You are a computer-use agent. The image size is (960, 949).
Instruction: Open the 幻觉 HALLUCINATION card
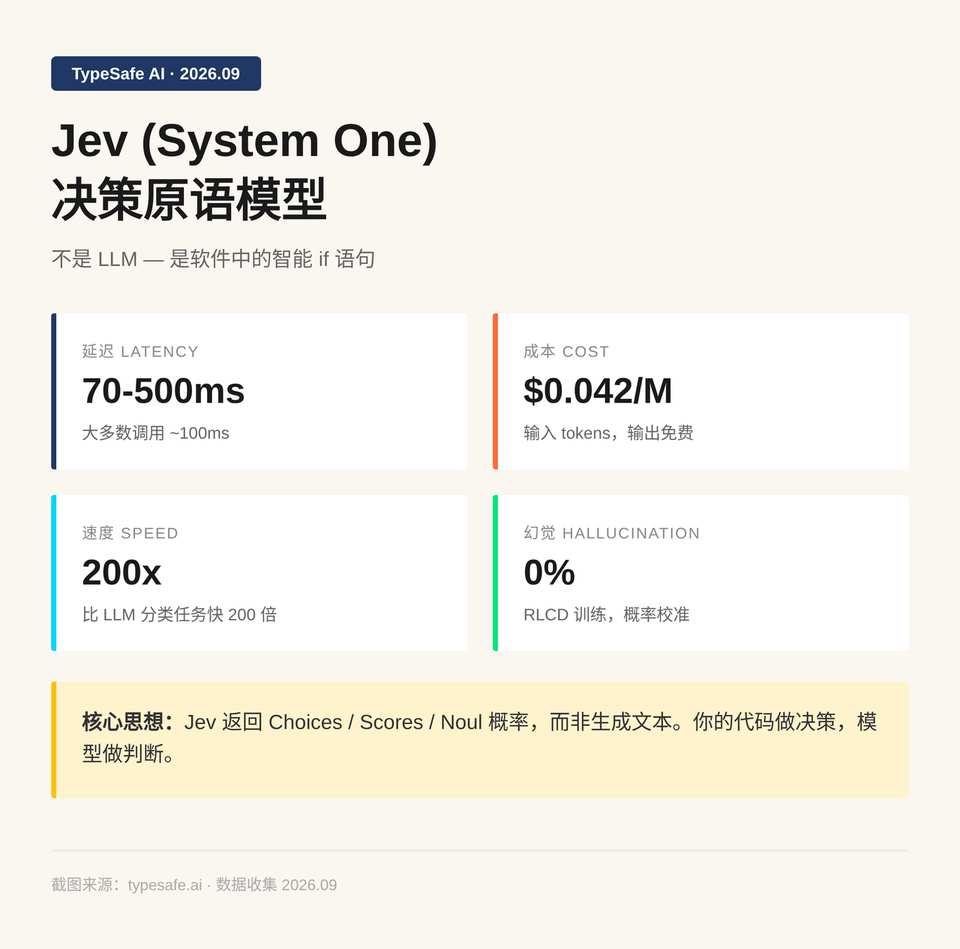tap(700, 573)
